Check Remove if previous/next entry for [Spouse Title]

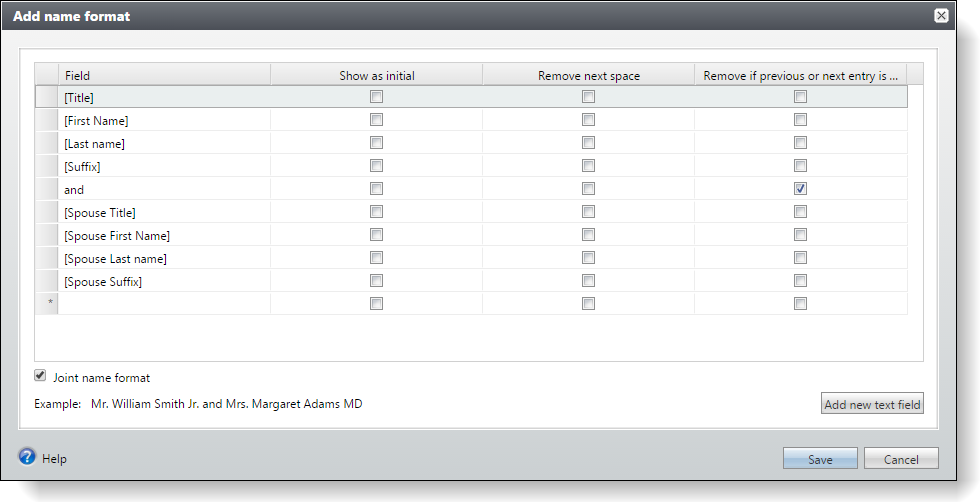pyautogui.click(x=800, y=212)
